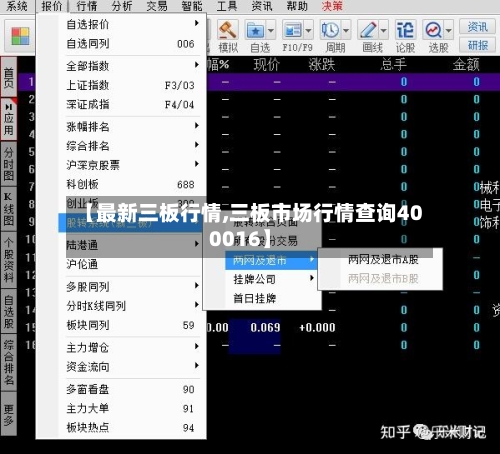This screenshot has width=500, height=454.
Task: Switch to the K线图 side tab
Action: (x=9, y=209)
